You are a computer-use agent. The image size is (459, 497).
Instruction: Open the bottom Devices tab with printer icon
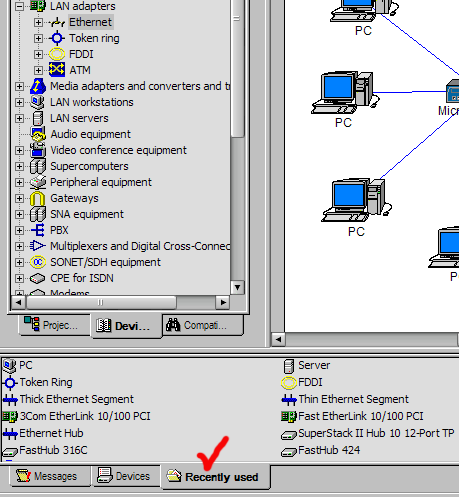(126, 476)
